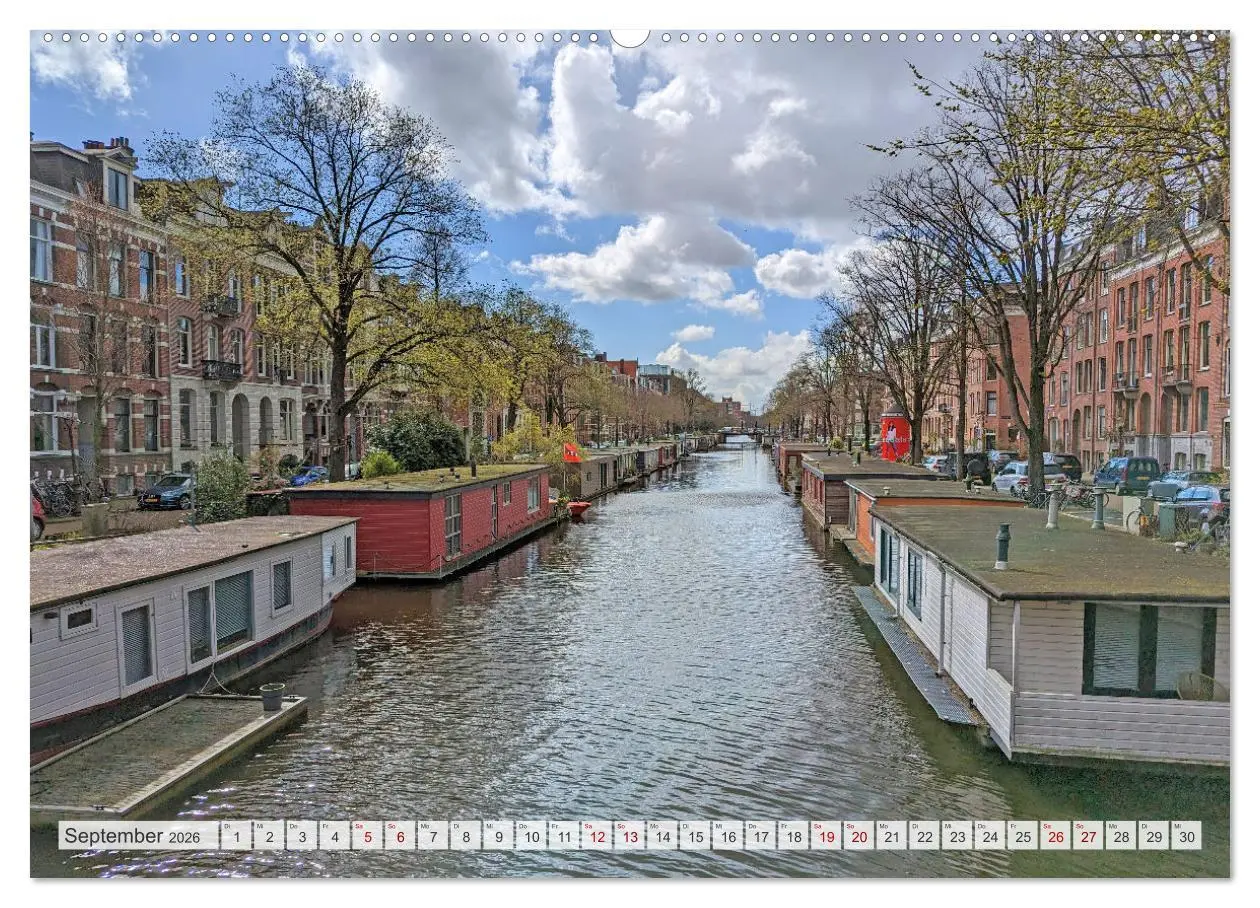Select date cell 24 in calendar strip
This screenshot has height=908, width=1260.
(x=989, y=836)
